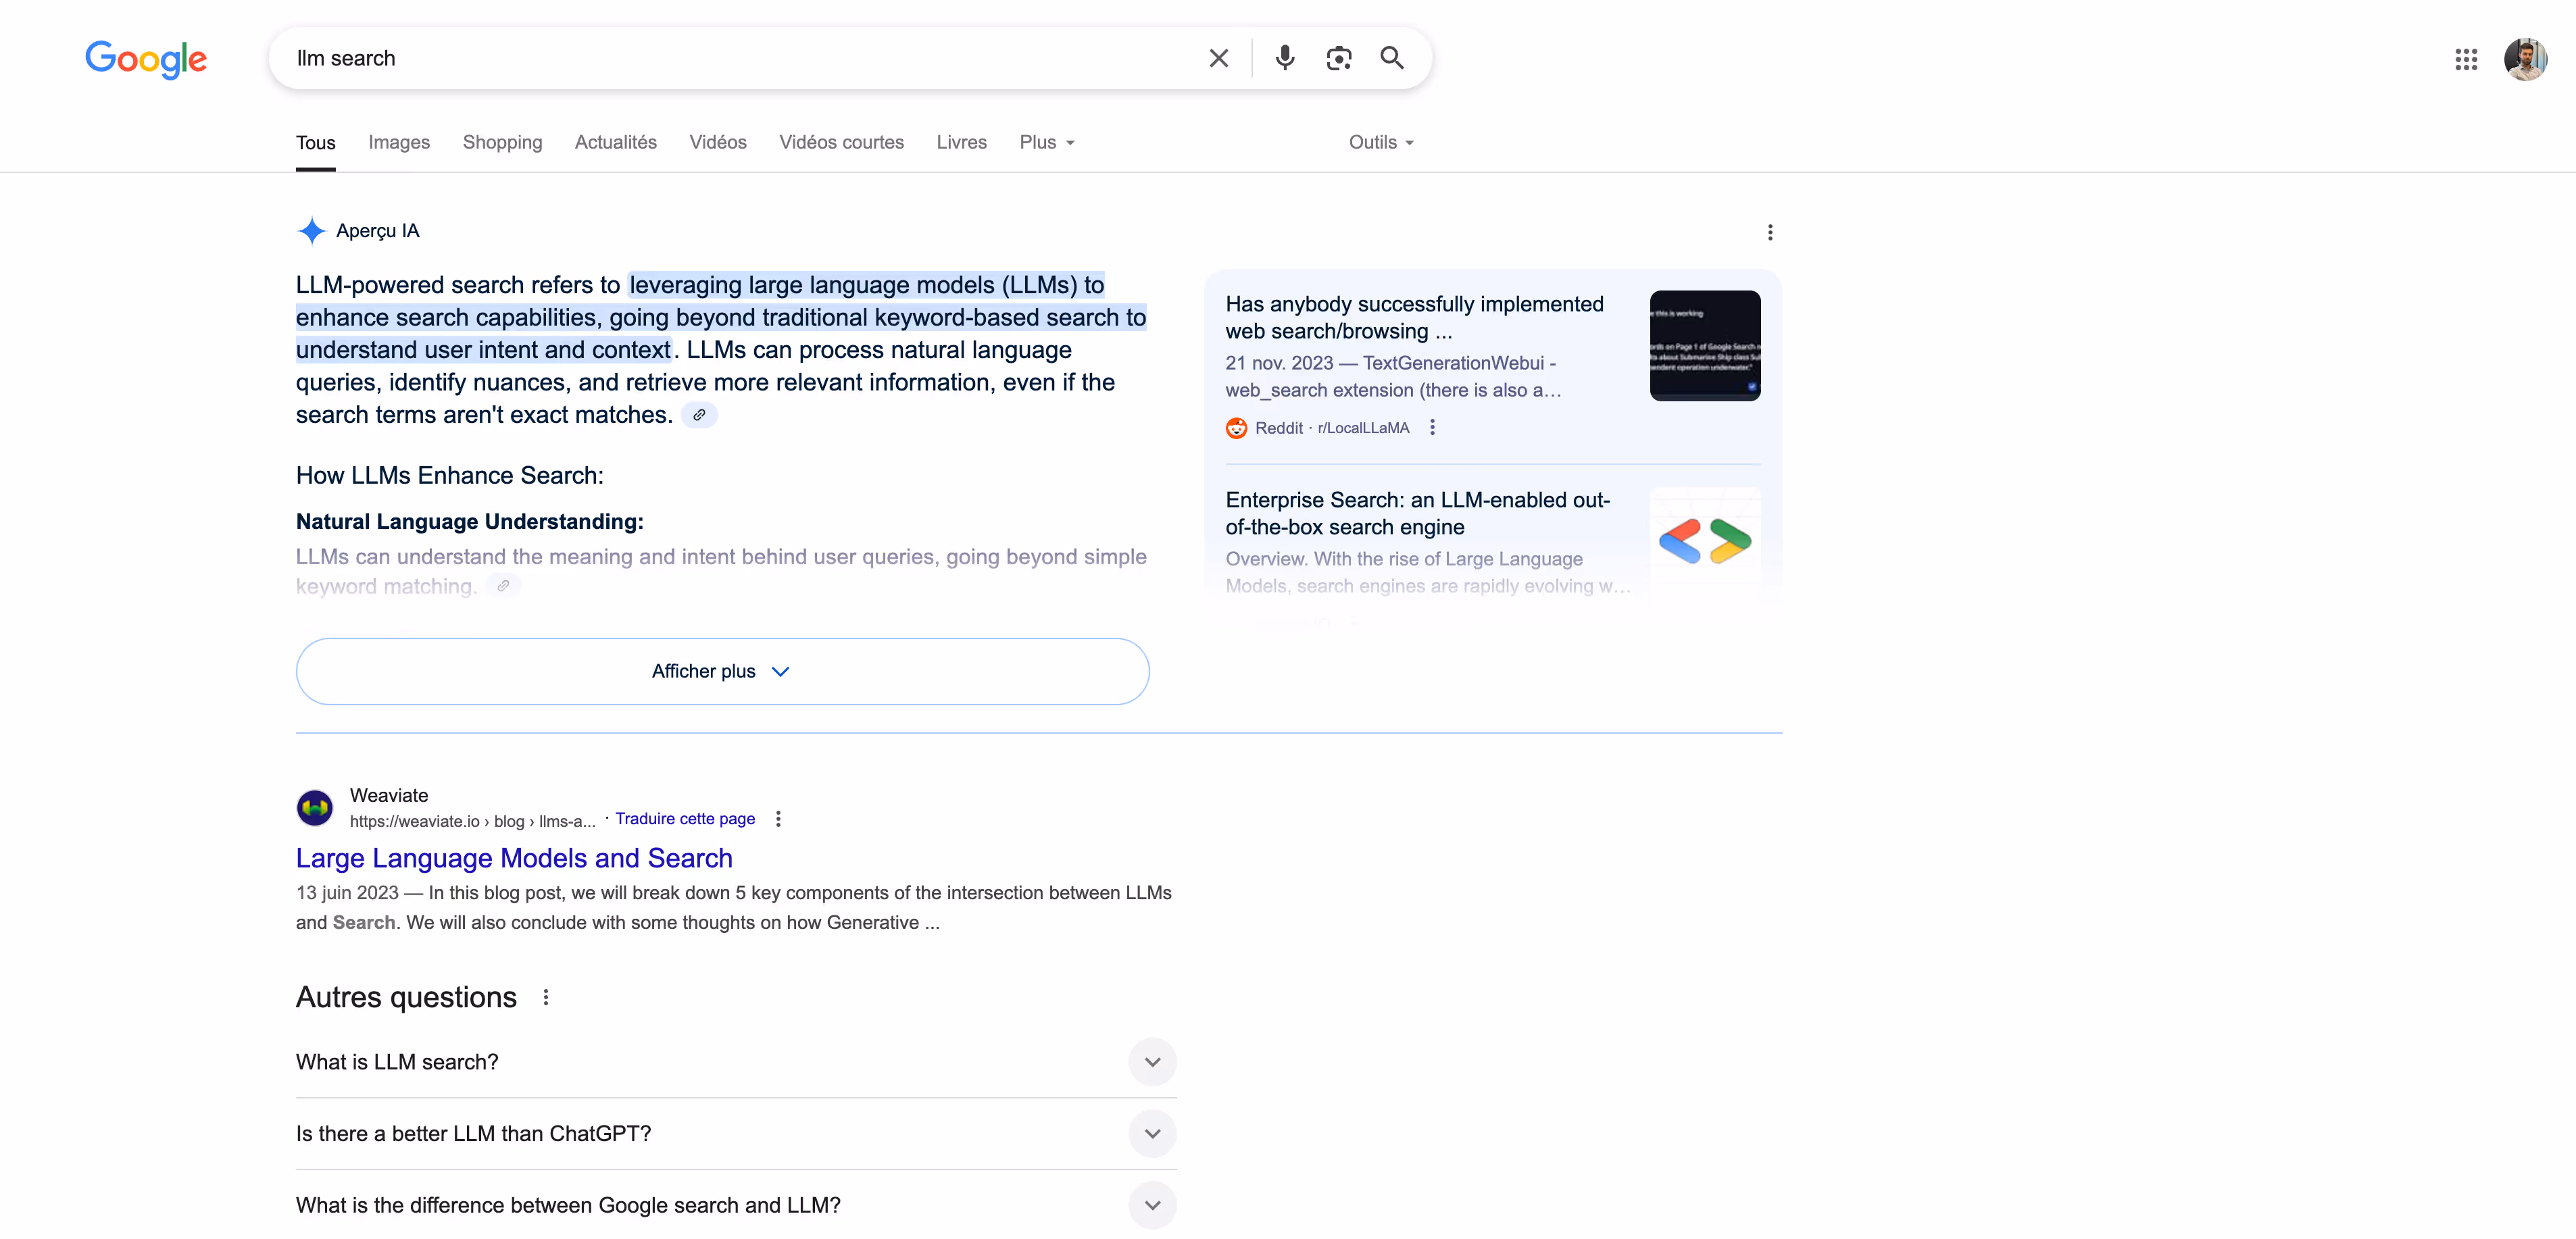2576x1239 pixels.
Task: Switch to the Images tab
Action: [399, 142]
